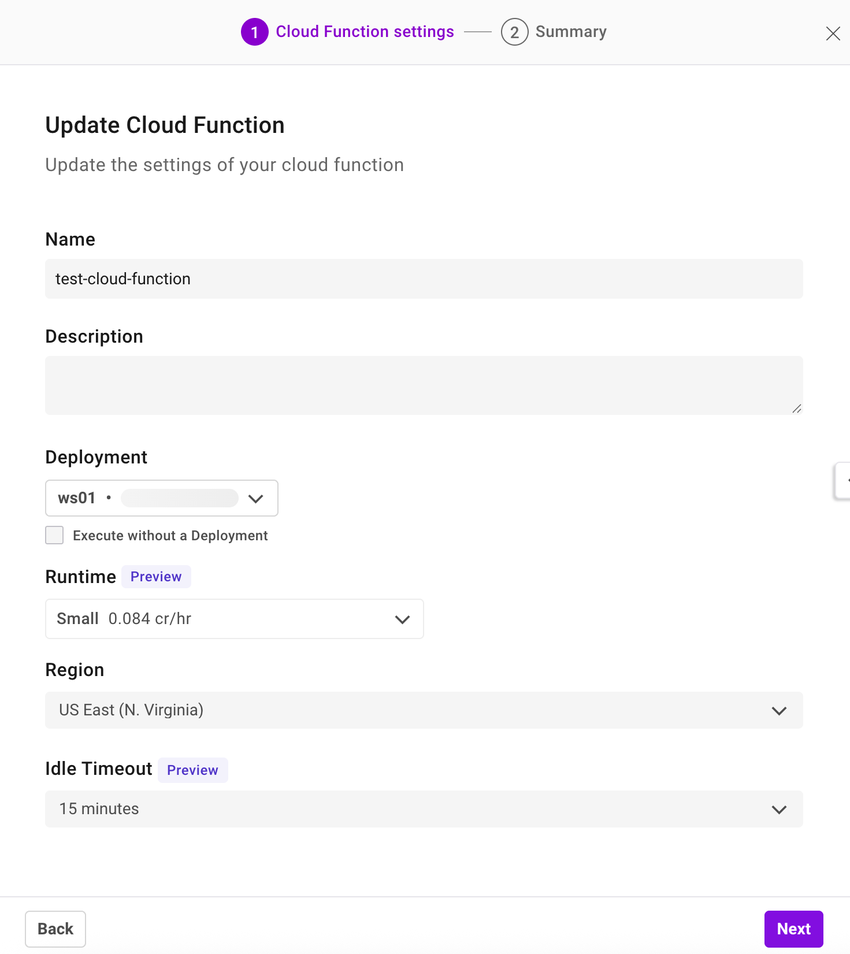The height and width of the screenshot is (954, 850).
Task: Click the Preview badge next to Idle Timeout
Action: pyautogui.click(x=192, y=770)
